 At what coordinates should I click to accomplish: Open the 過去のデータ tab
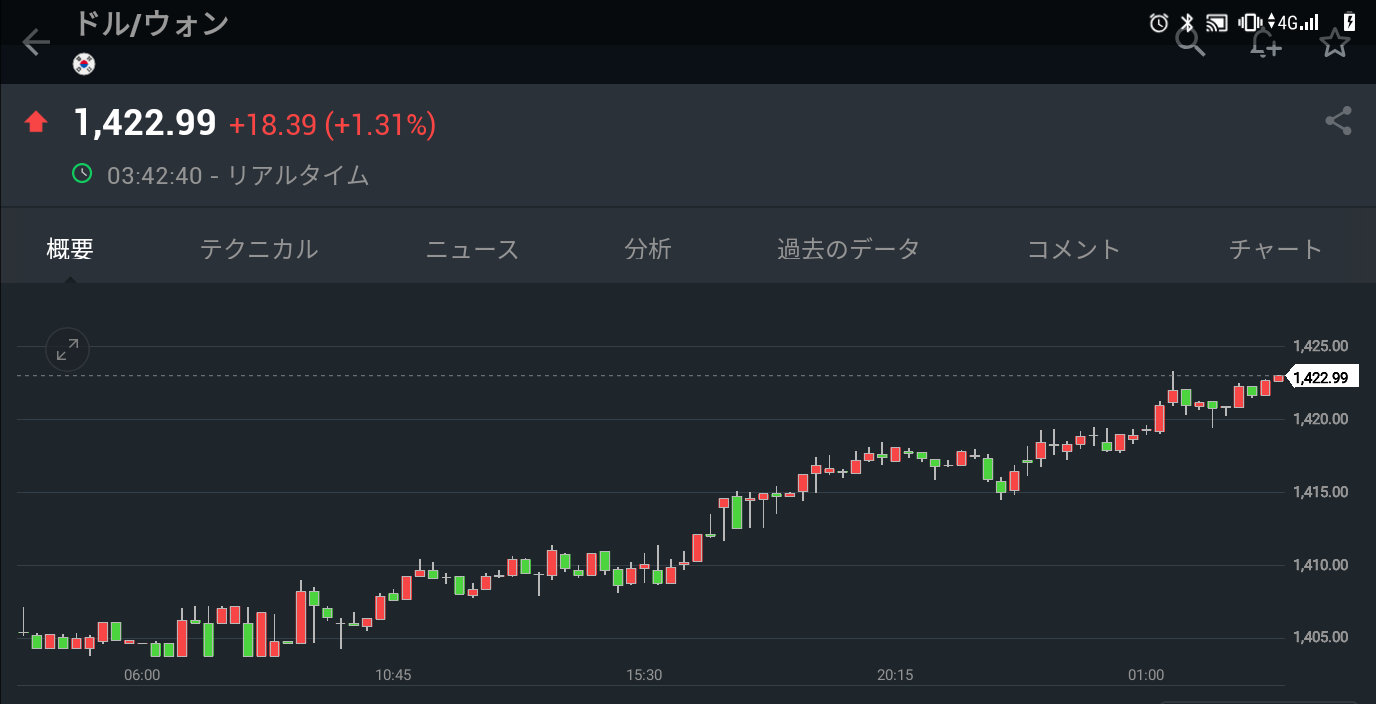coord(848,249)
